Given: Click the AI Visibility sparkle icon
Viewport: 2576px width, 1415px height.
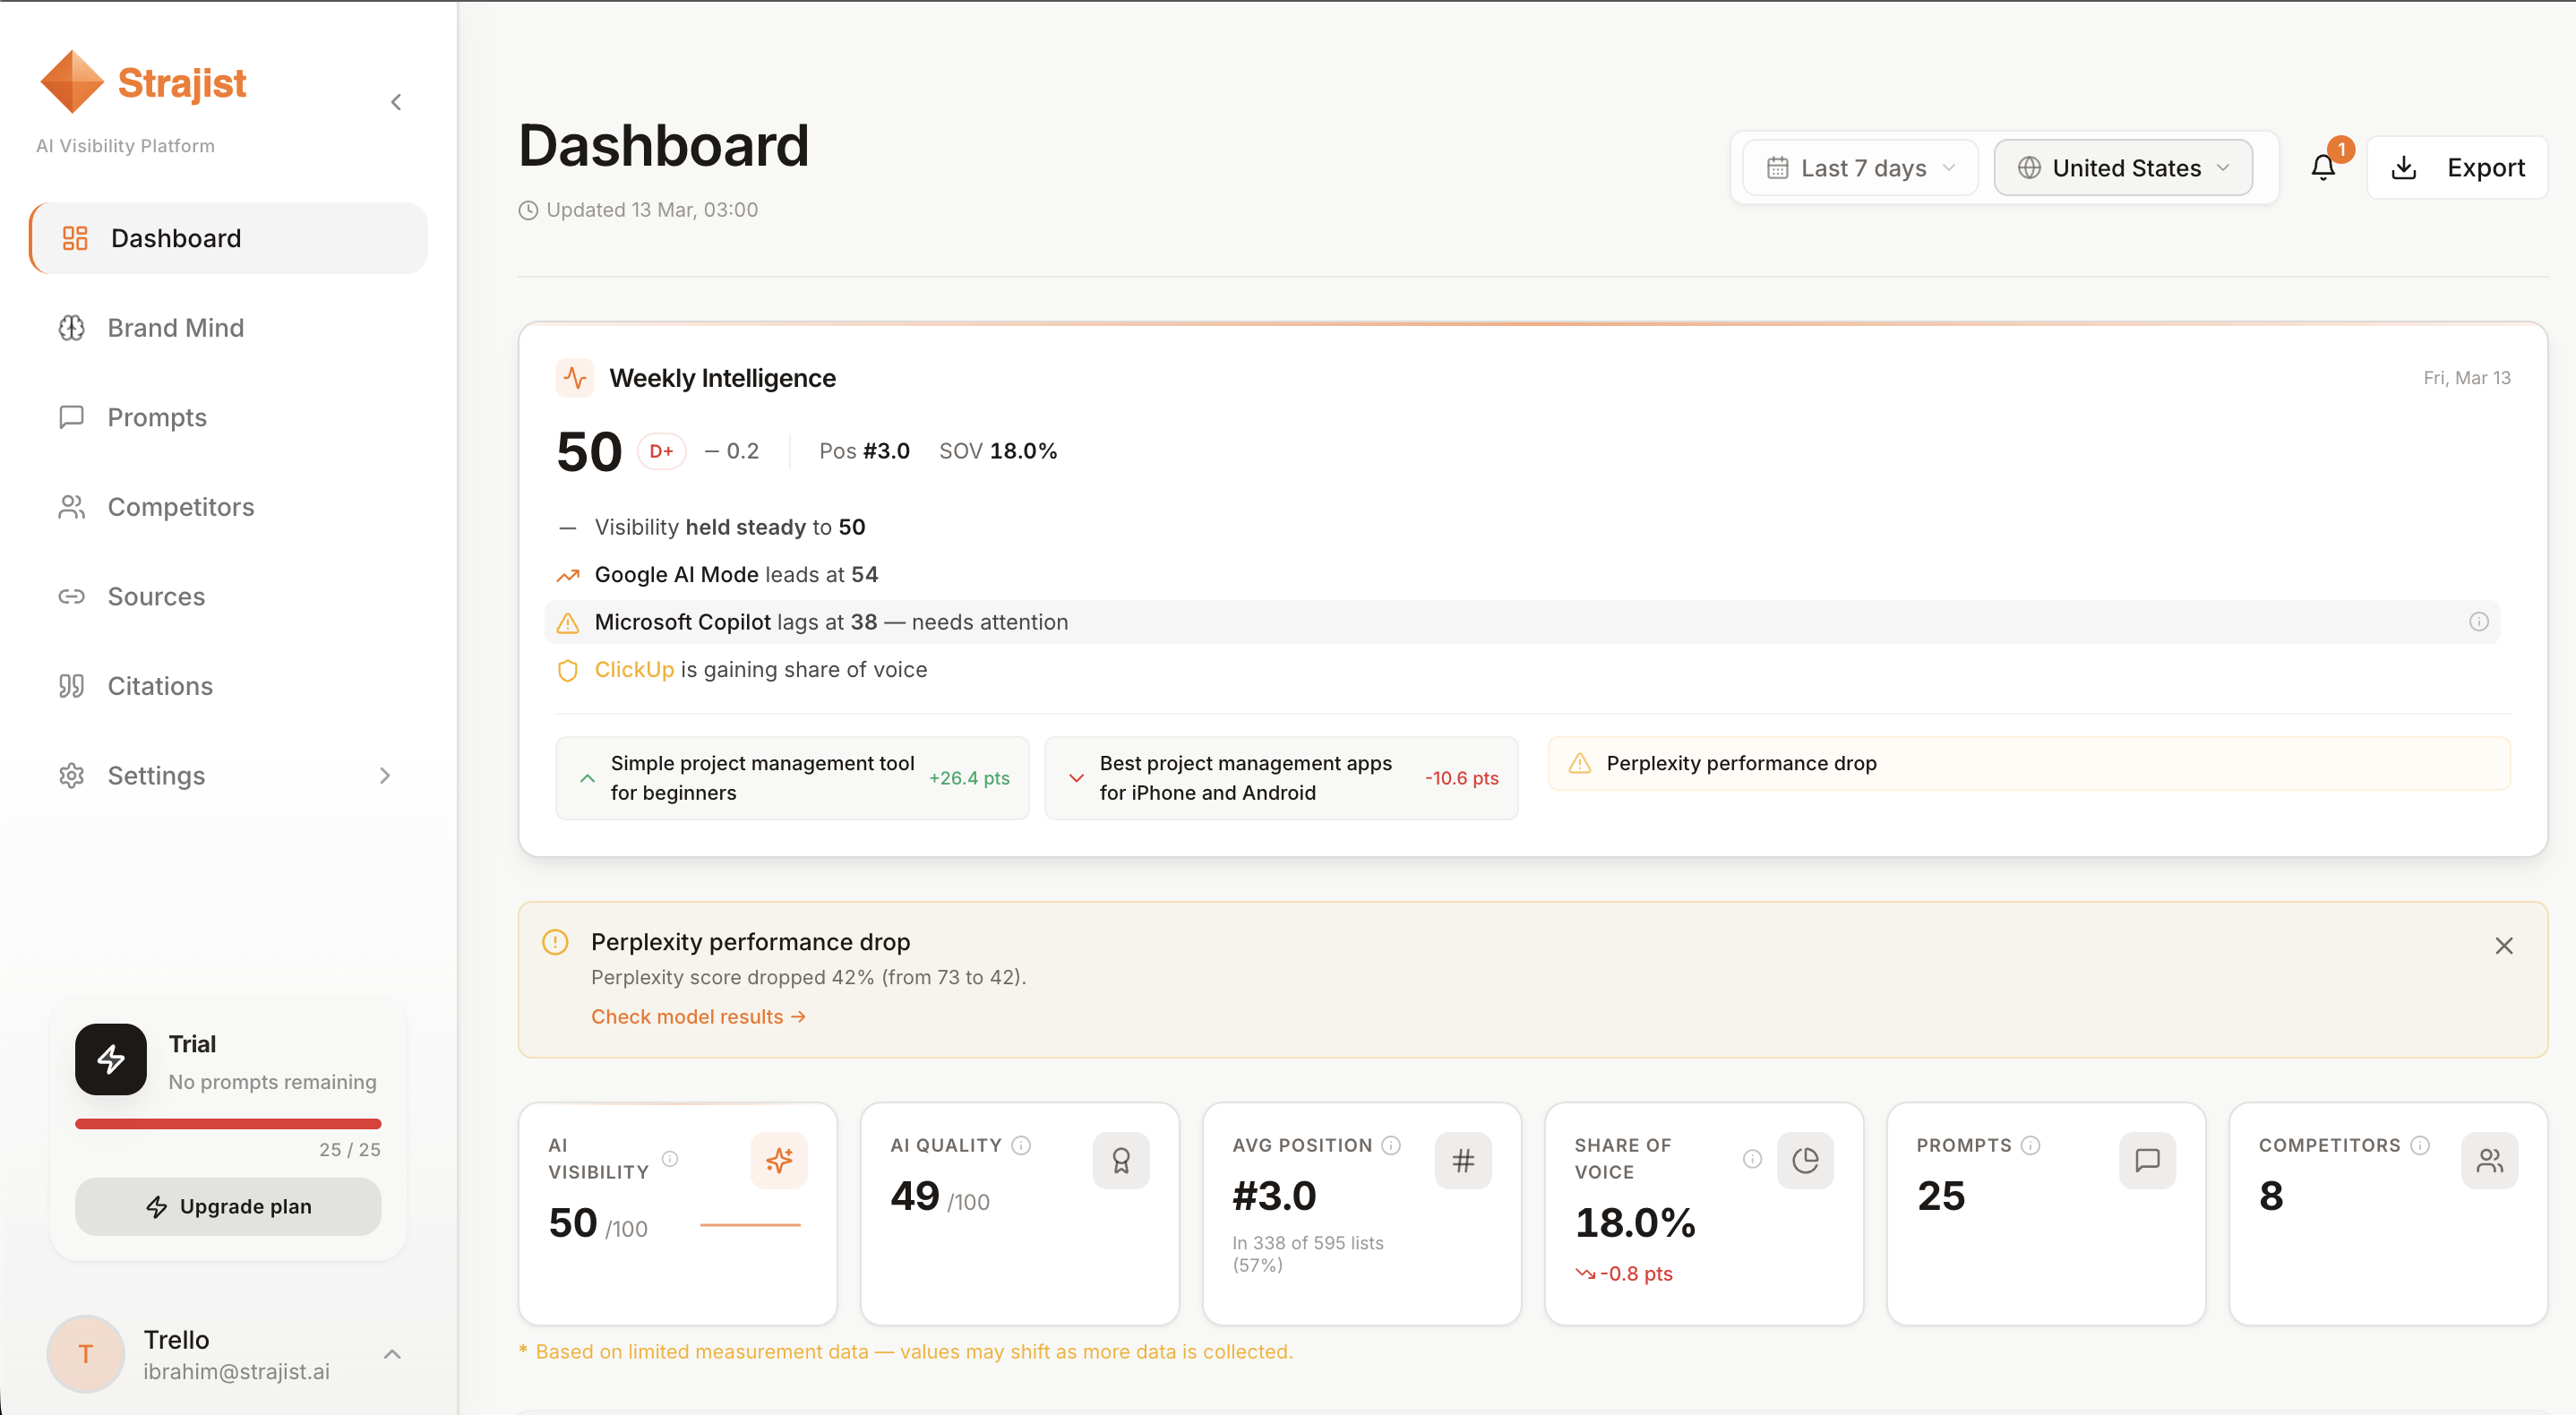Looking at the screenshot, I should [x=779, y=1160].
